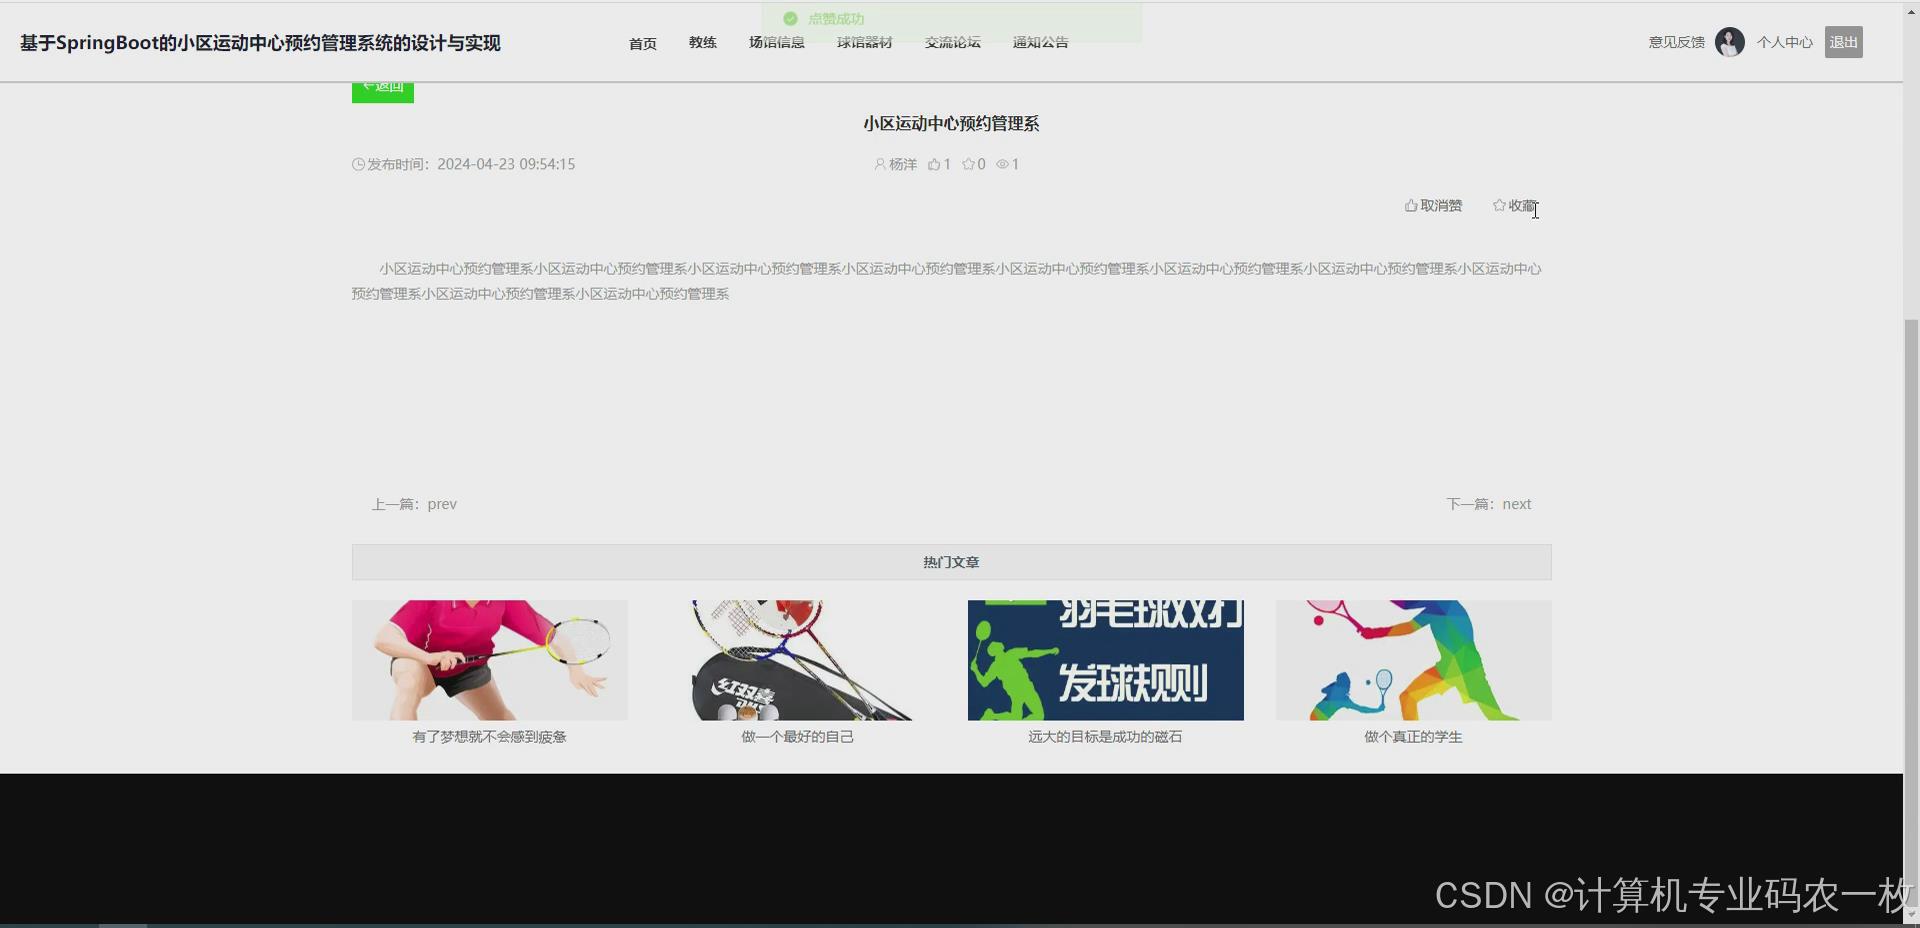Click article title 远大的目标是成功的磁石
This screenshot has height=928, width=1920.
(x=1106, y=737)
